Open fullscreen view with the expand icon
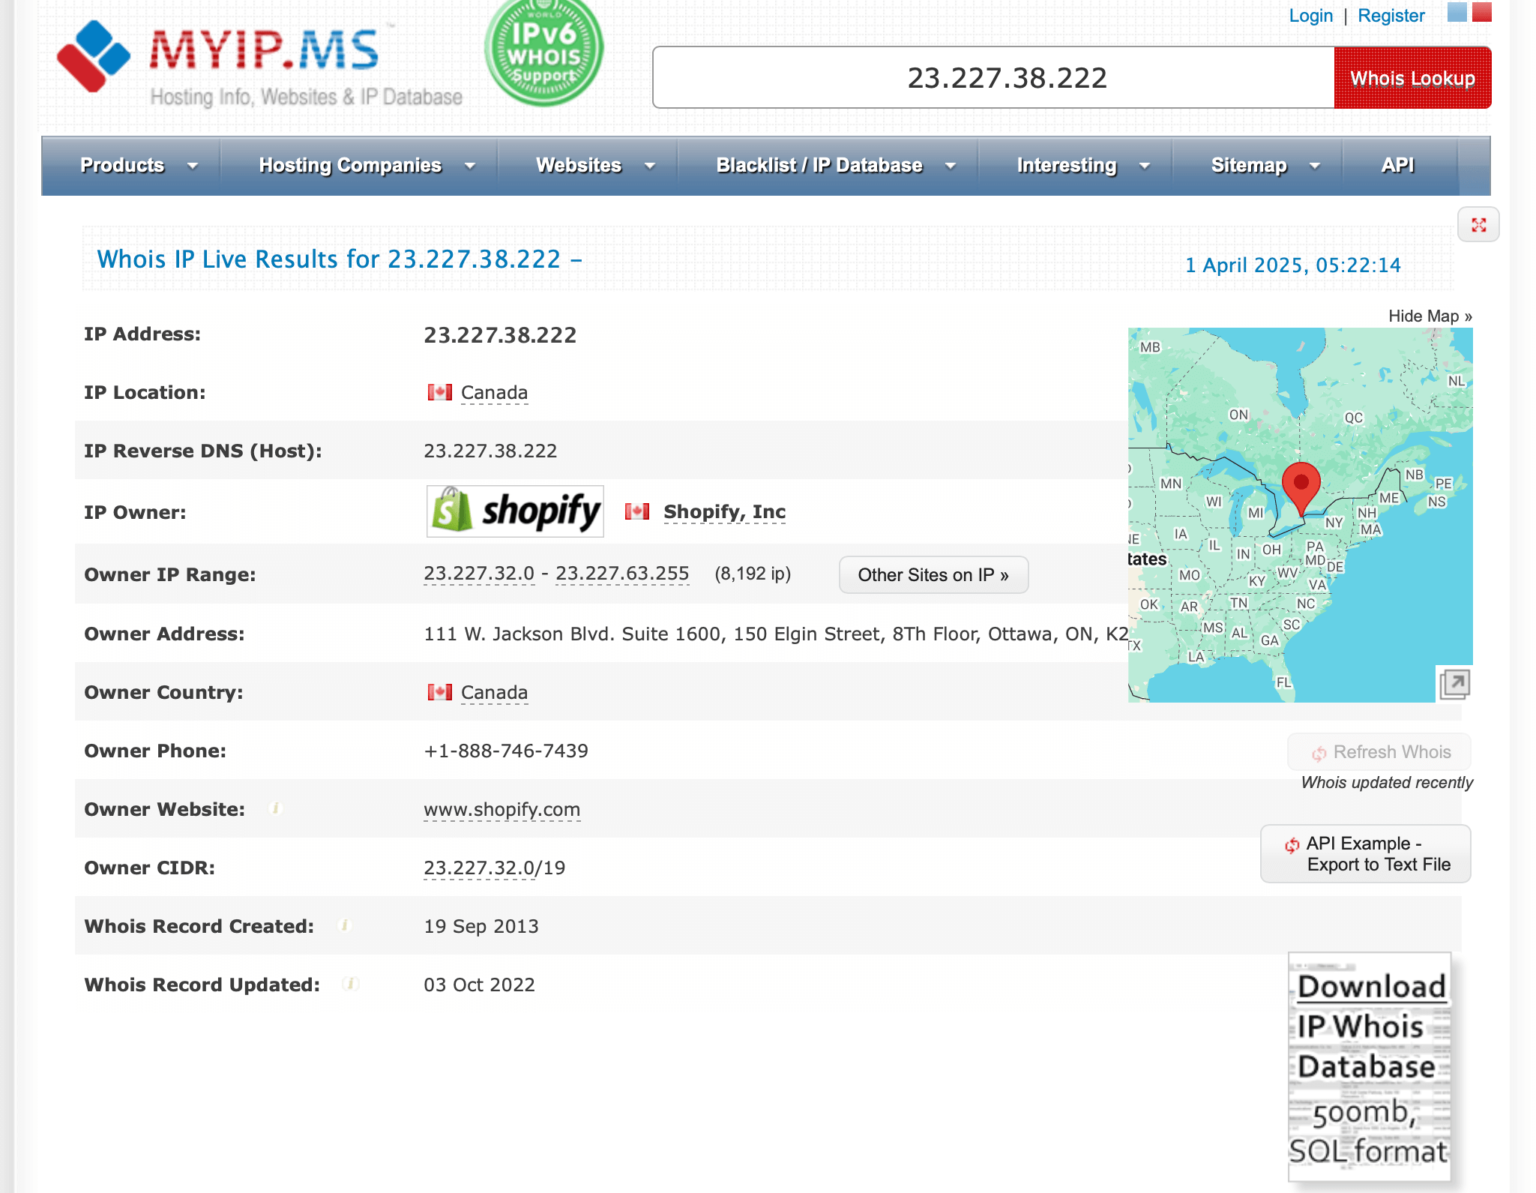1536x1193 pixels. (1478, 224)
